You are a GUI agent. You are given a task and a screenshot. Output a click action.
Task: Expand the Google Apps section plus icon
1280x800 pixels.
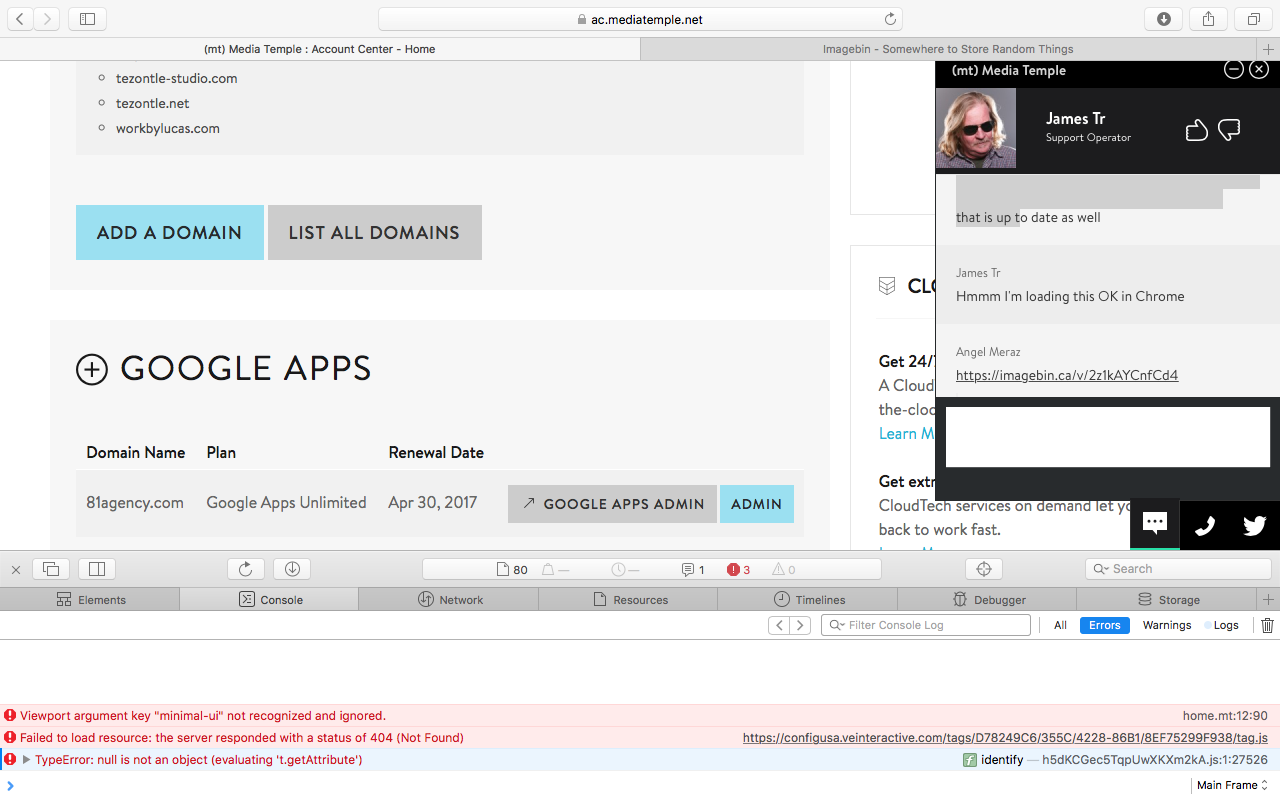pos(92,370)
